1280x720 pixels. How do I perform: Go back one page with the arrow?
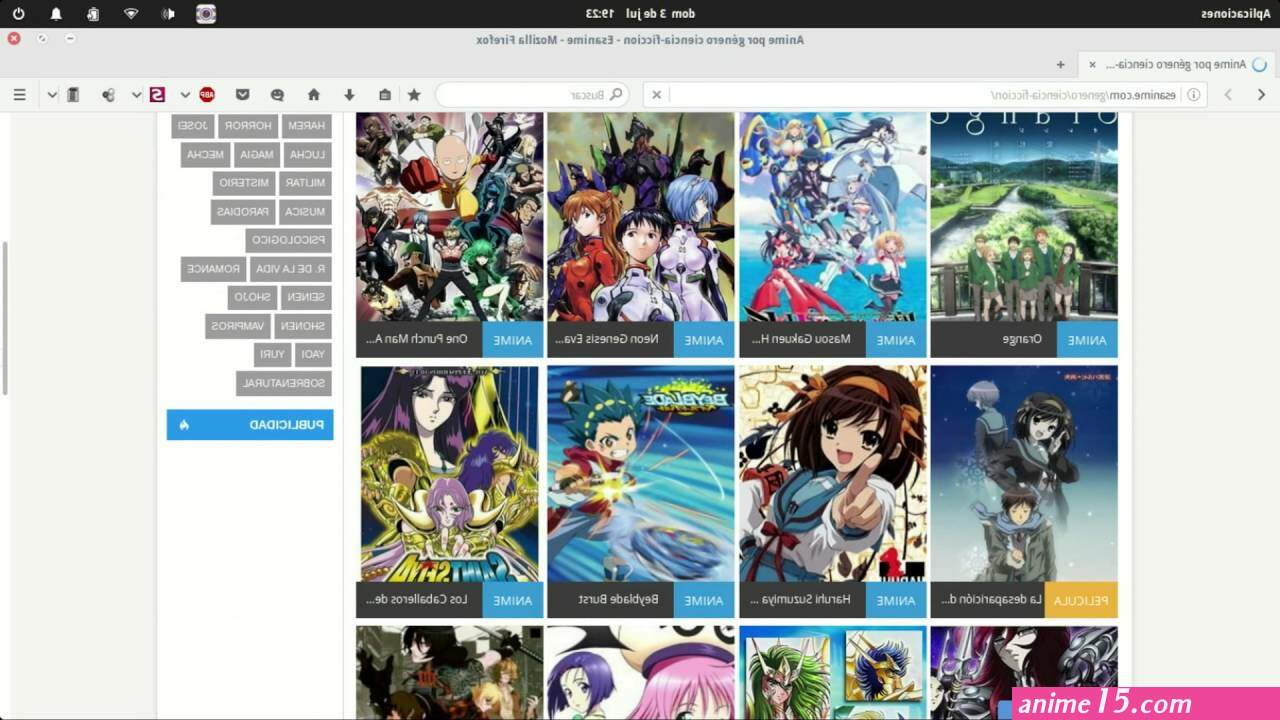coord(1263,95)
